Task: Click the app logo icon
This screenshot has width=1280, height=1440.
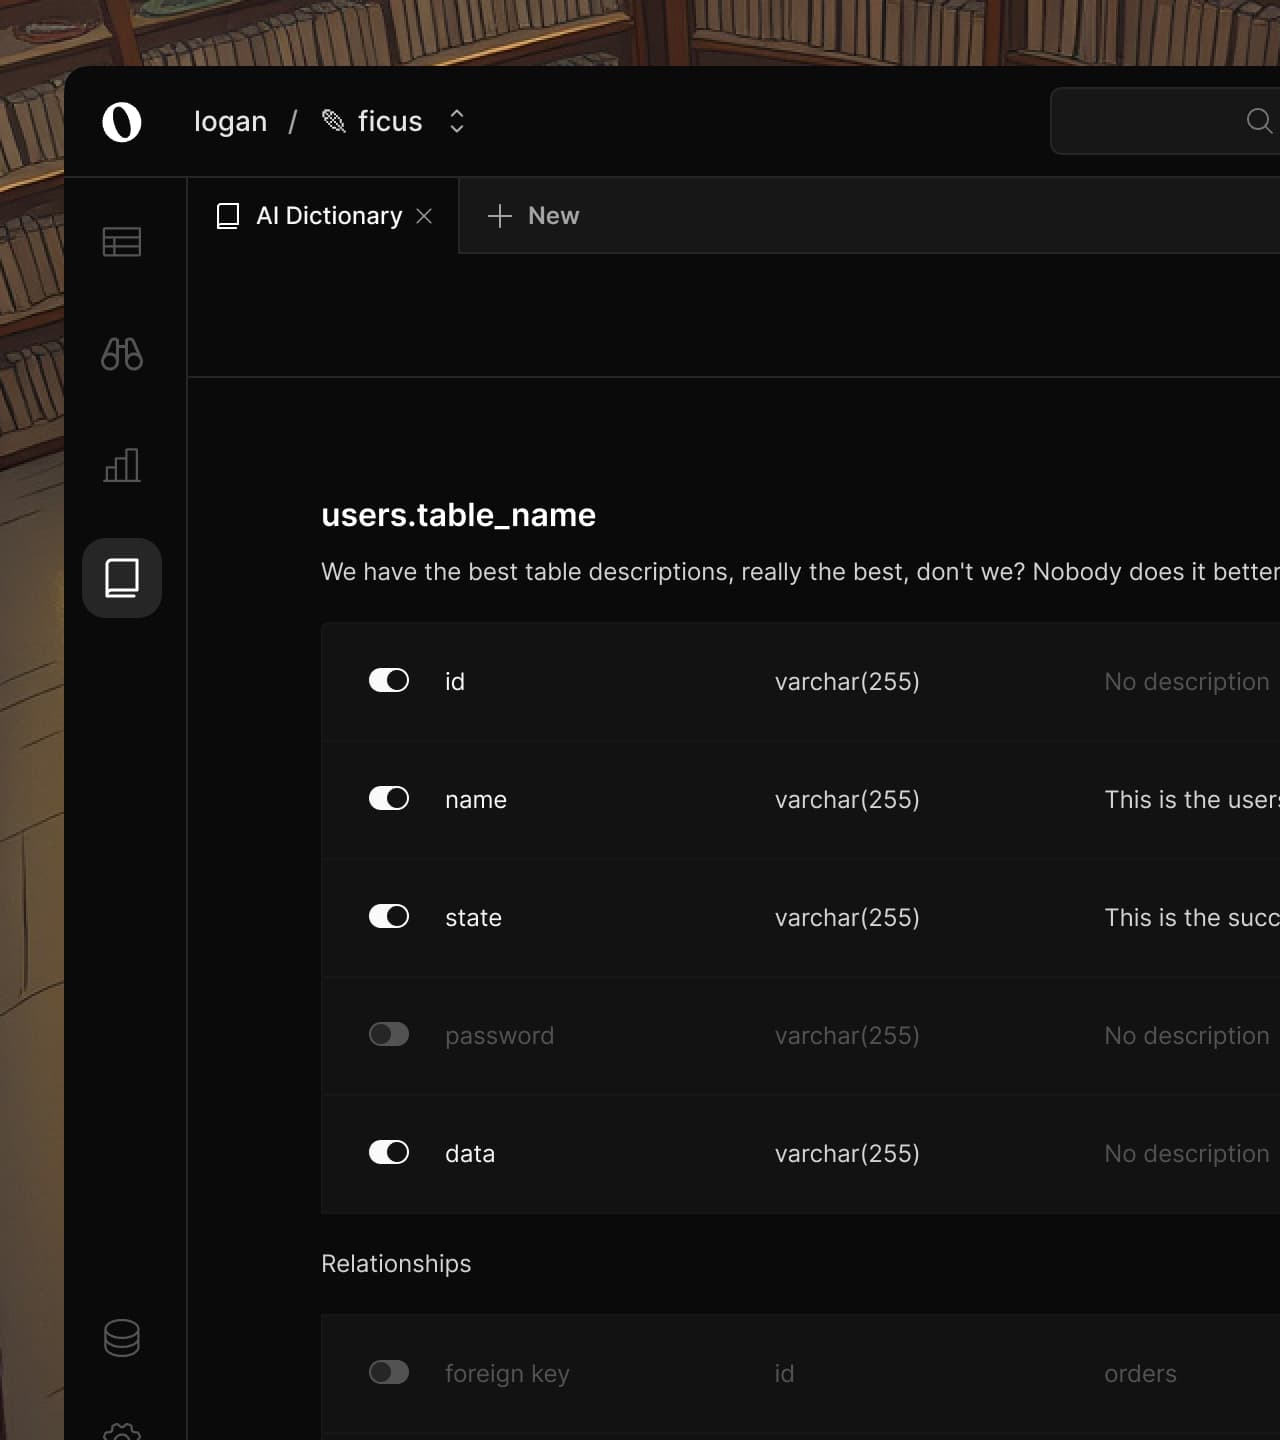Action: (122, 122)
